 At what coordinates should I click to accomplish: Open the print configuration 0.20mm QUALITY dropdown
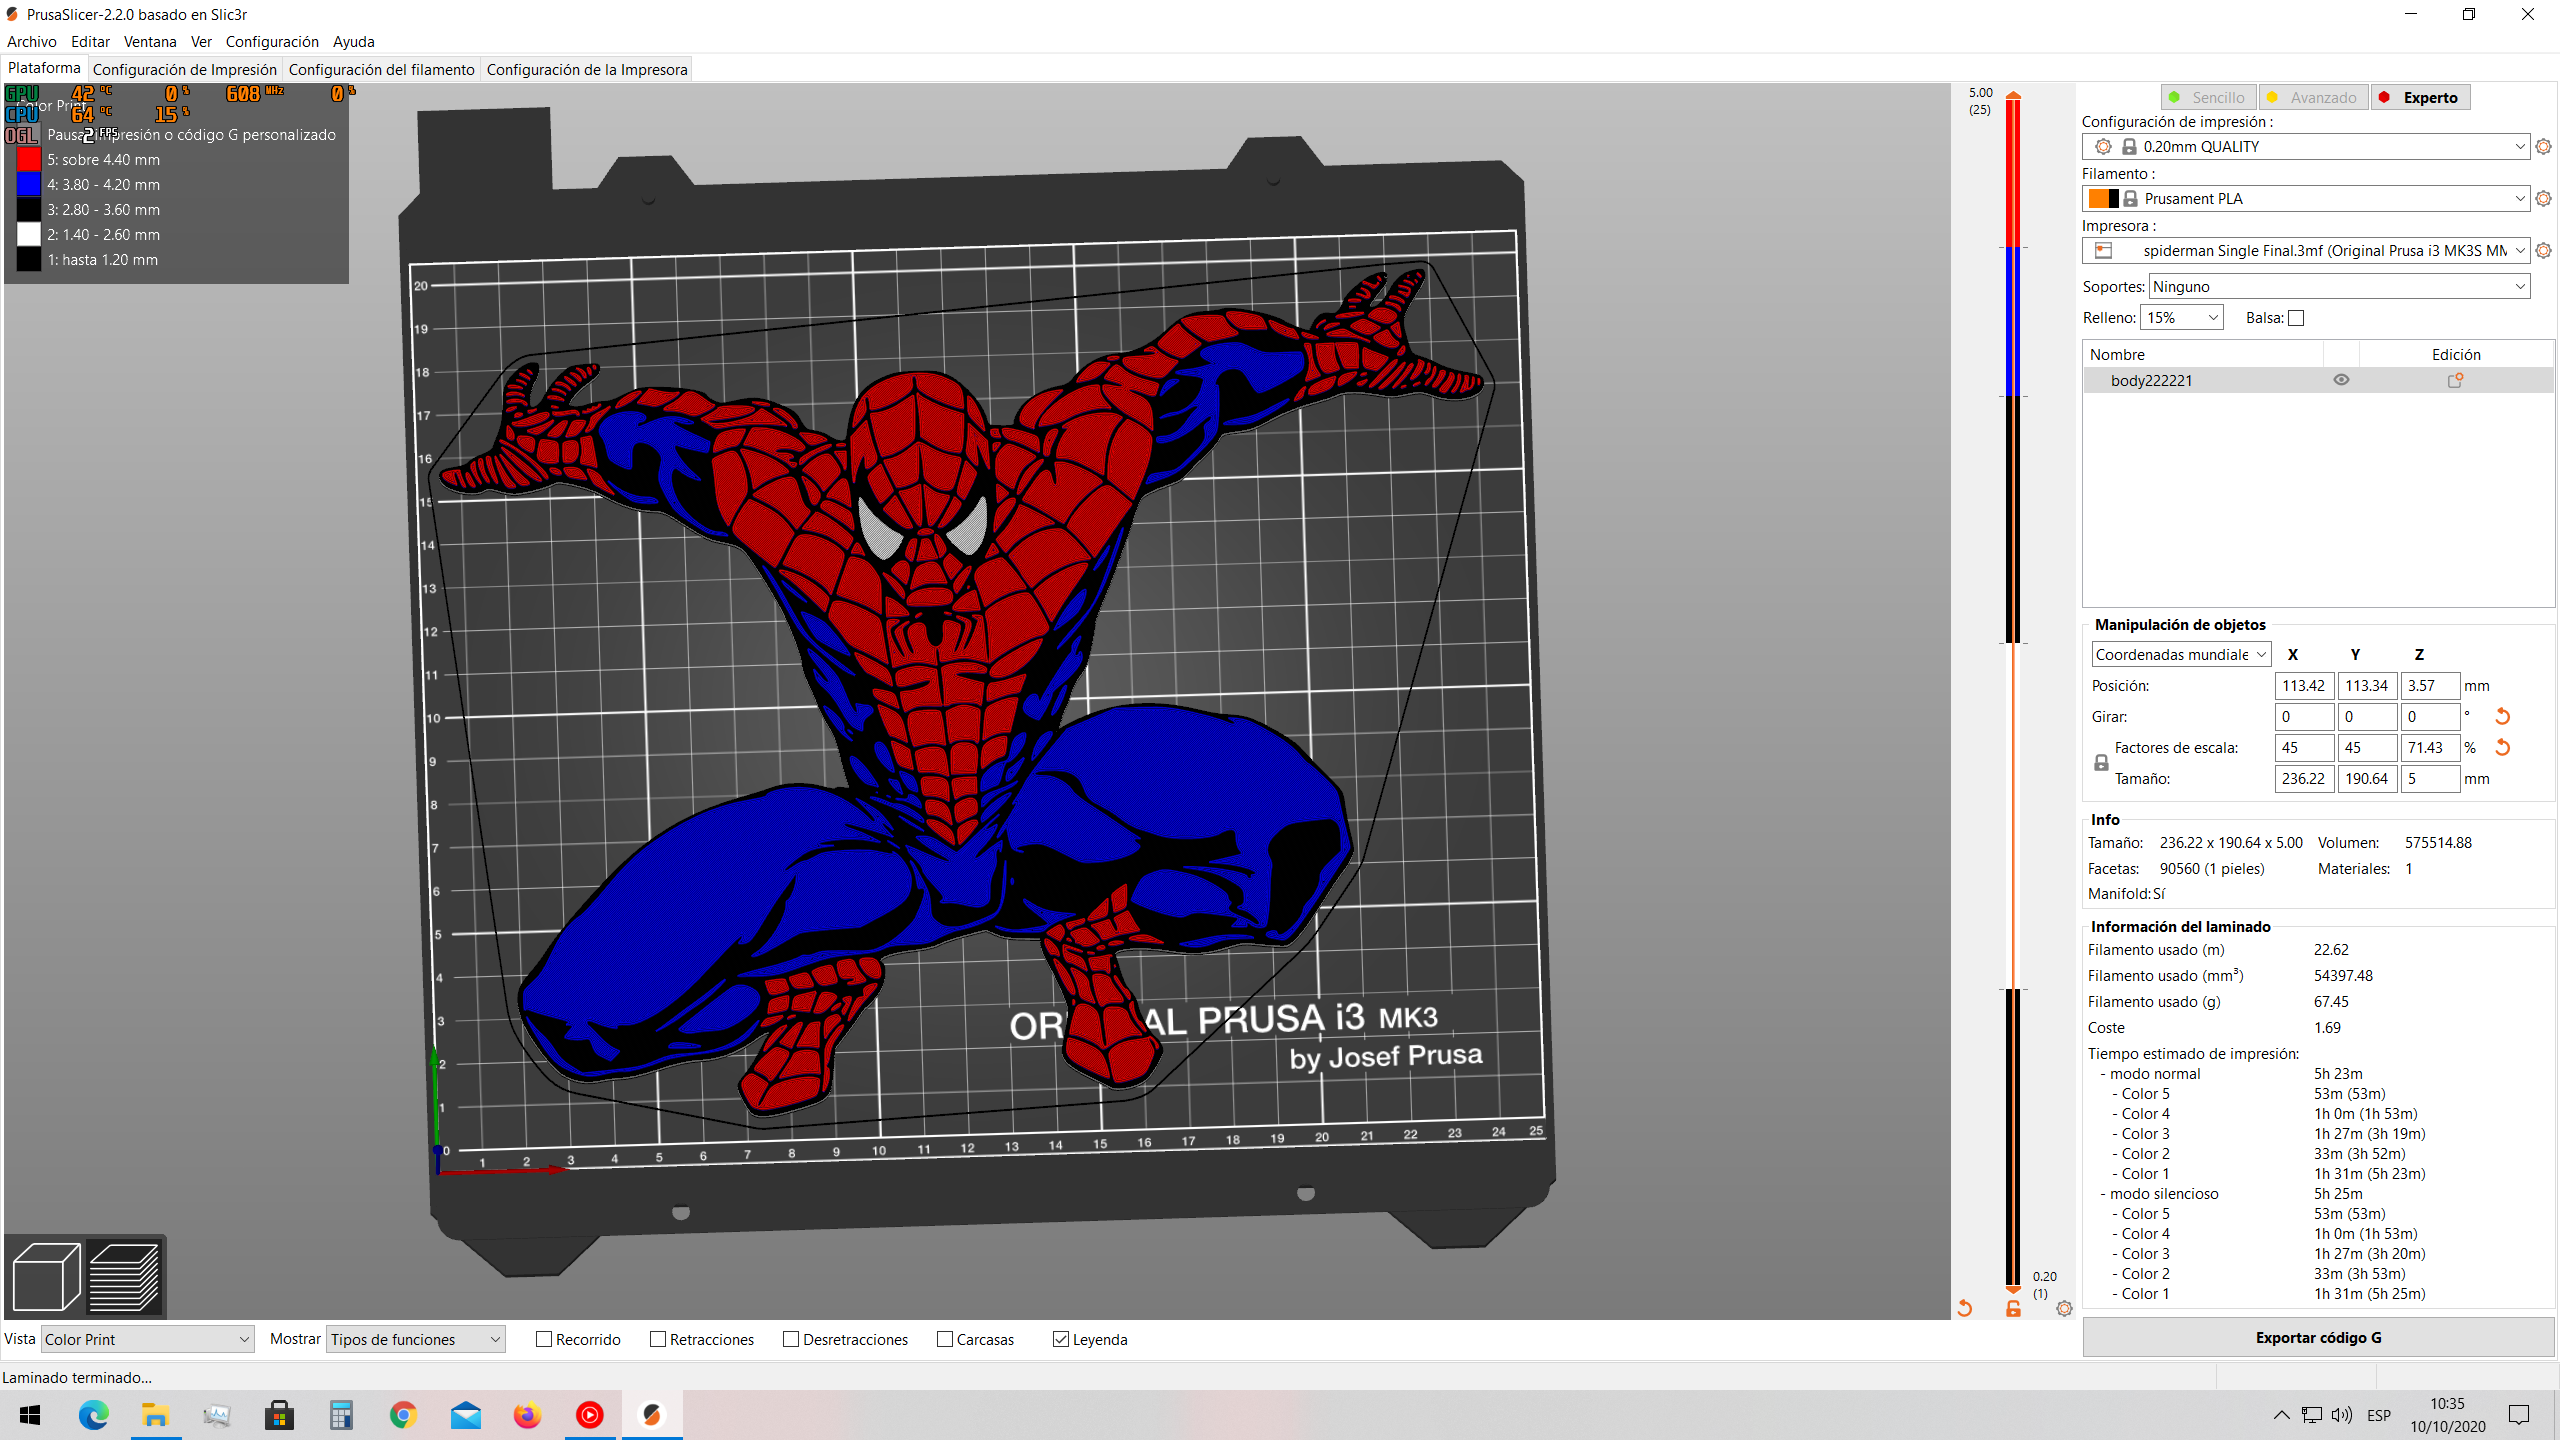tap(2306, 147)
